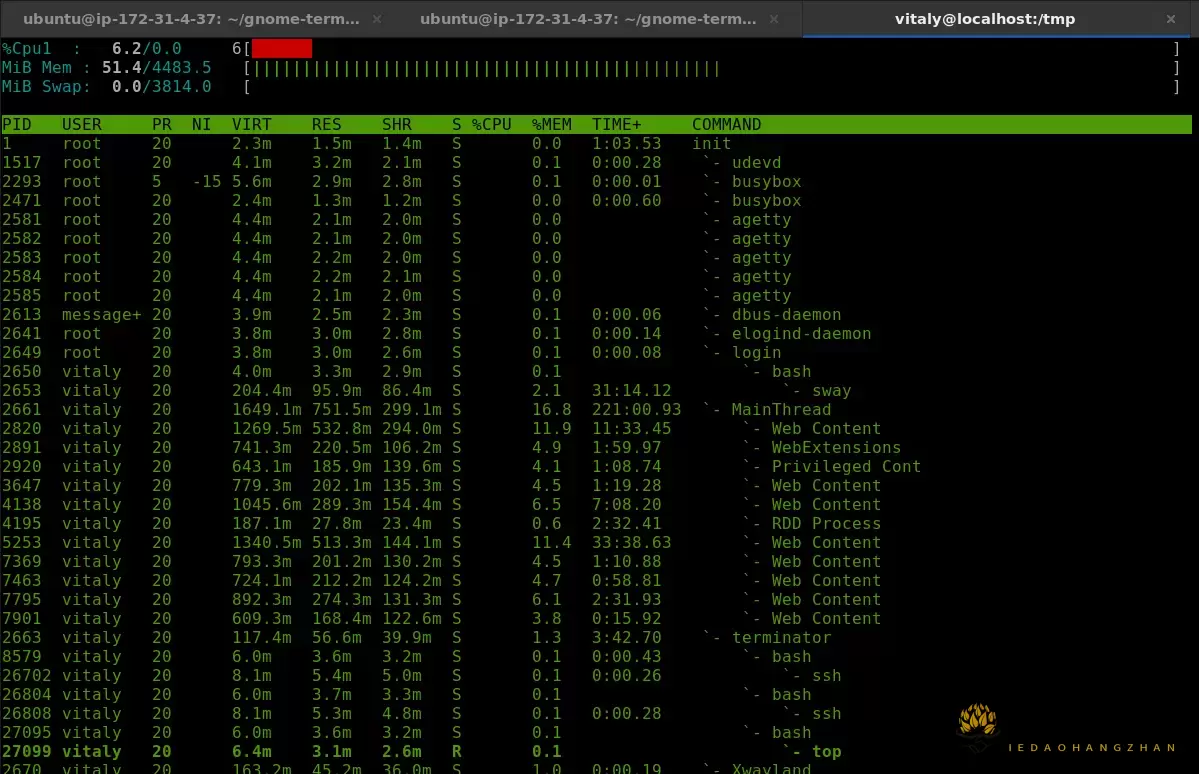Select the ssh row with PID 26808
This screenshot has height=774, width=1199.
click(x=596, y=714)
